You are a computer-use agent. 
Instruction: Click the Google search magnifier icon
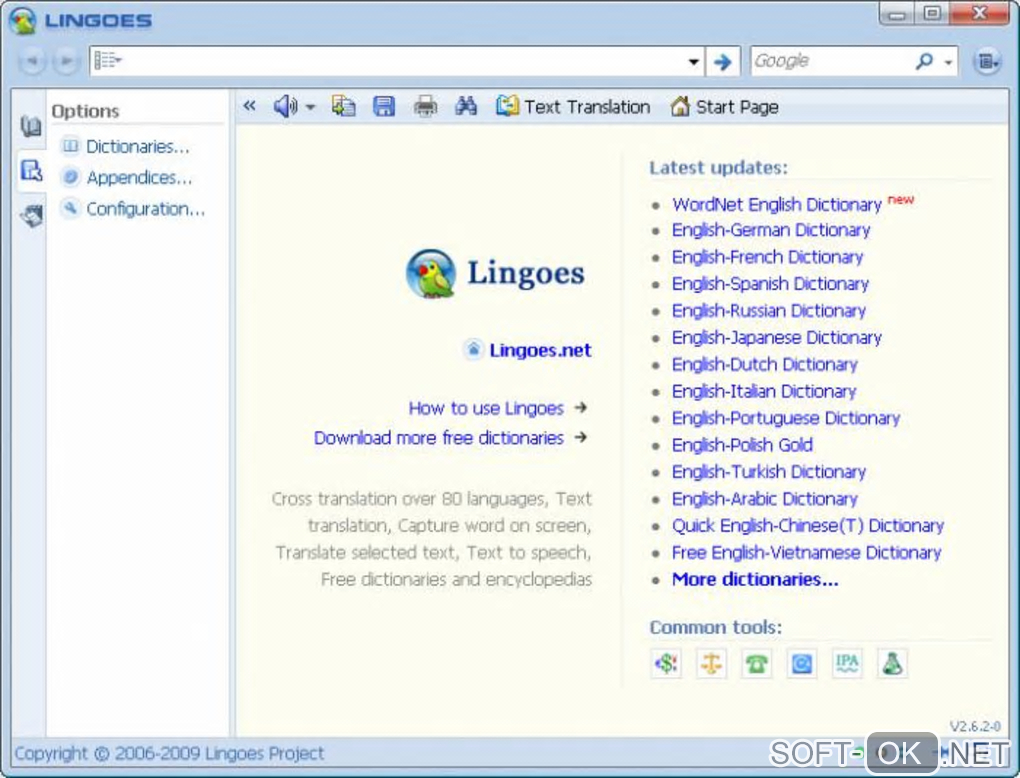pos(924,61)
